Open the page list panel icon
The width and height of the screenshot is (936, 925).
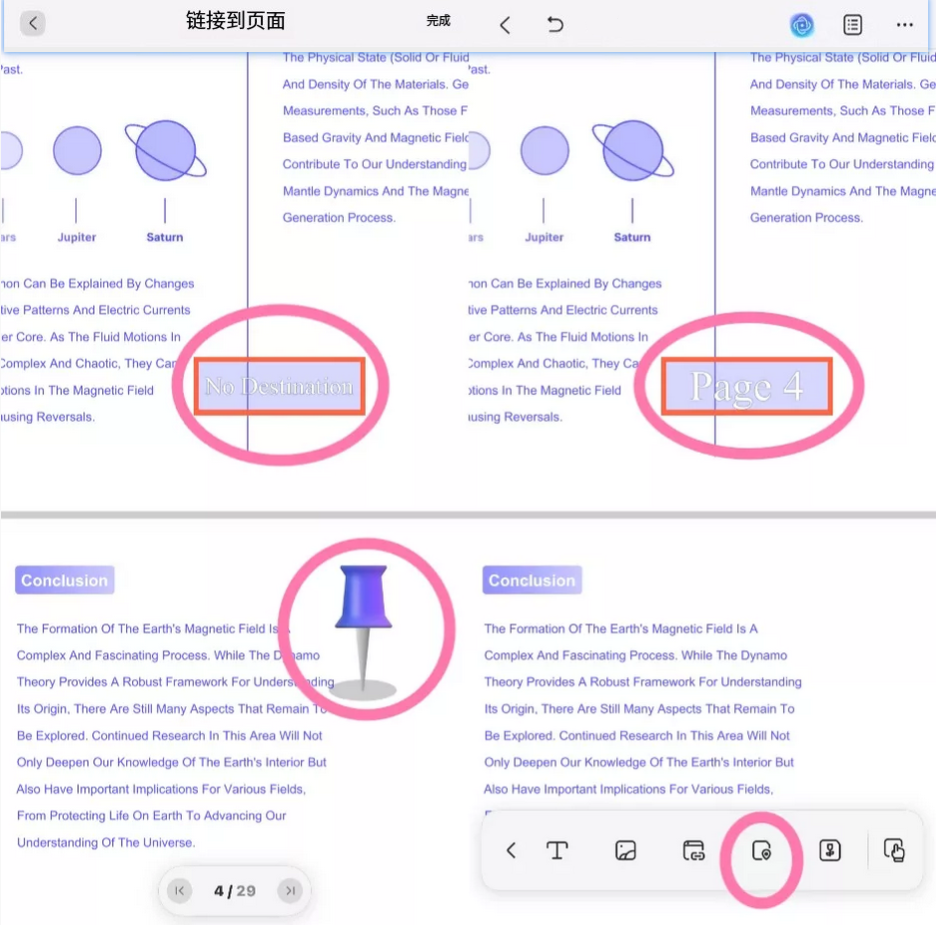[852, 25]
